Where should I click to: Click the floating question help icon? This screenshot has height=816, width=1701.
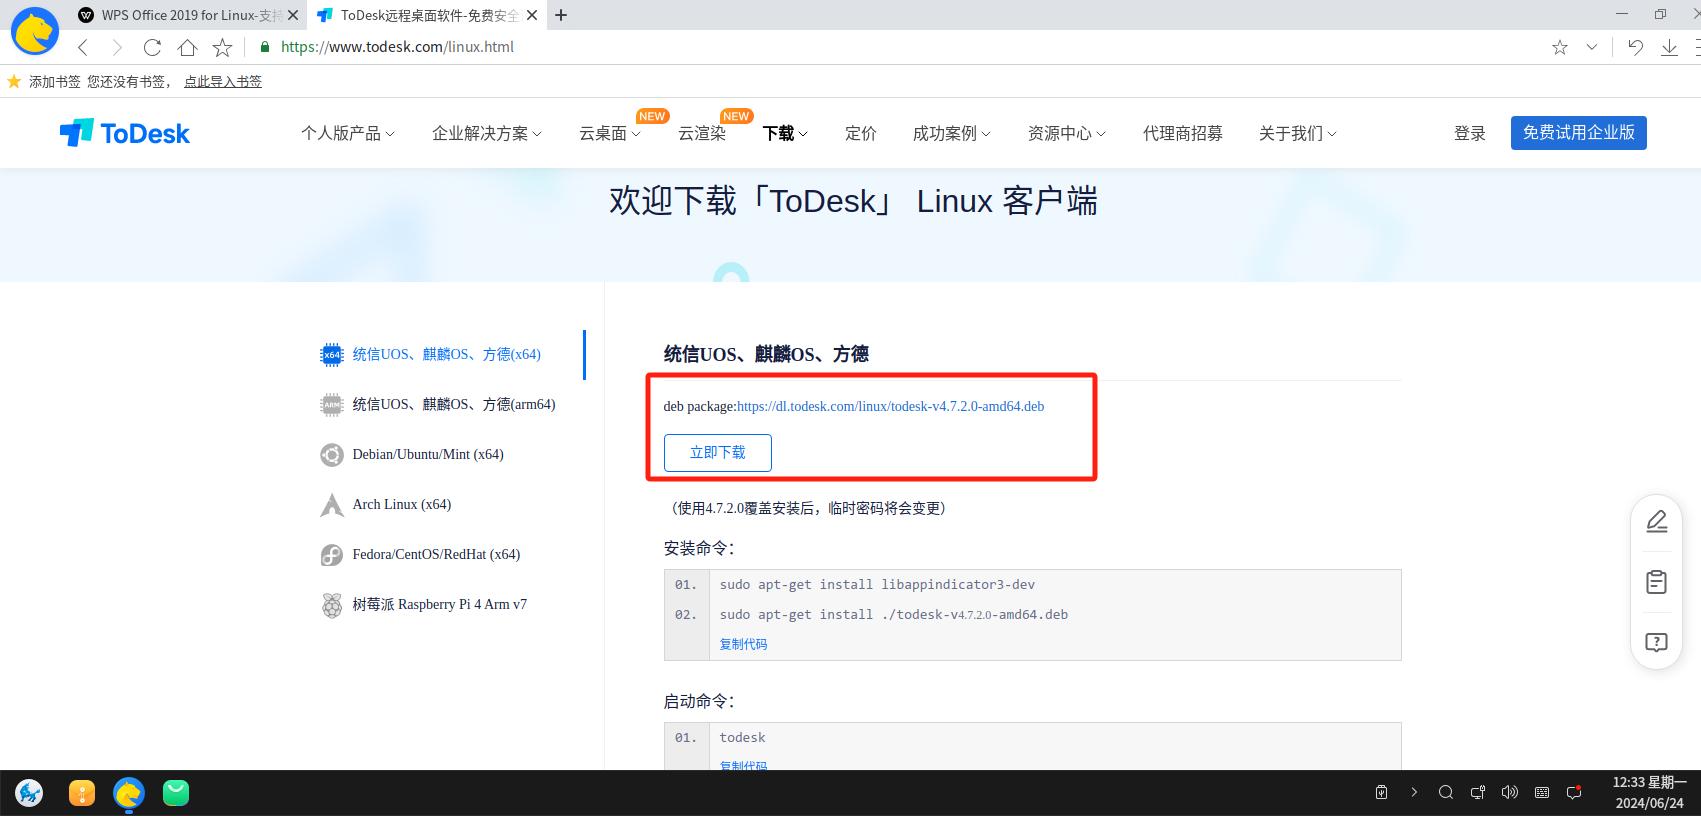[x=1656, y=642]
